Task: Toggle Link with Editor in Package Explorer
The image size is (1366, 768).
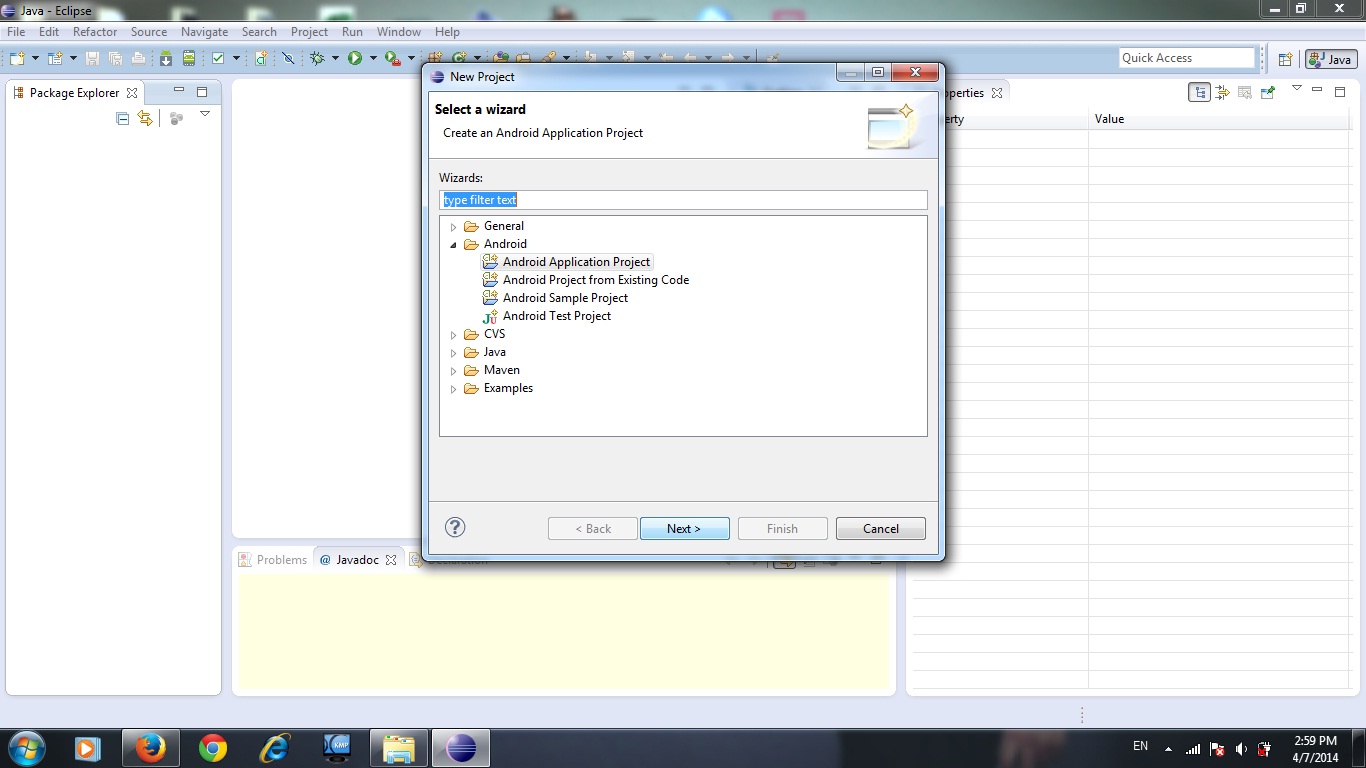Action: (145, 118)
